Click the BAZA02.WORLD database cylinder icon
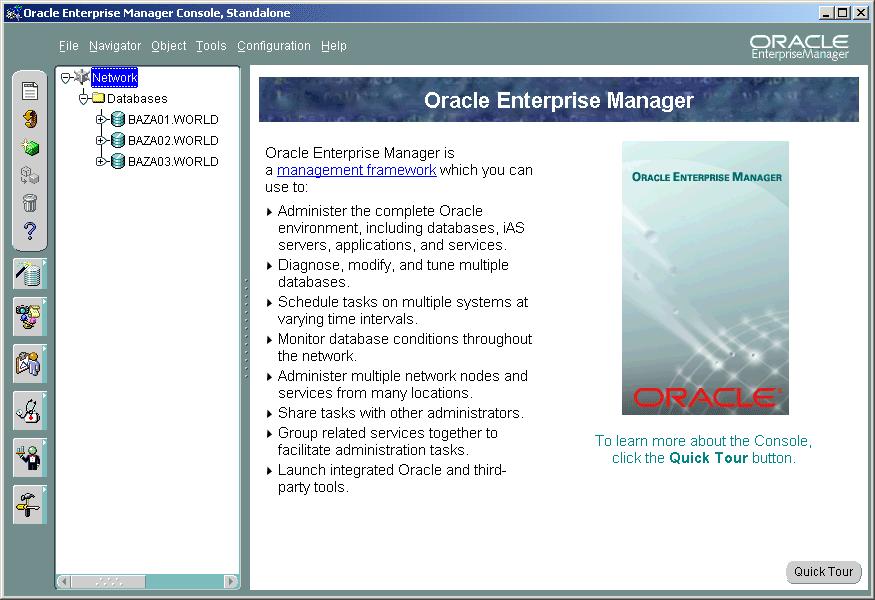This screenshot has width=875, height=600. tap(118, 140)
